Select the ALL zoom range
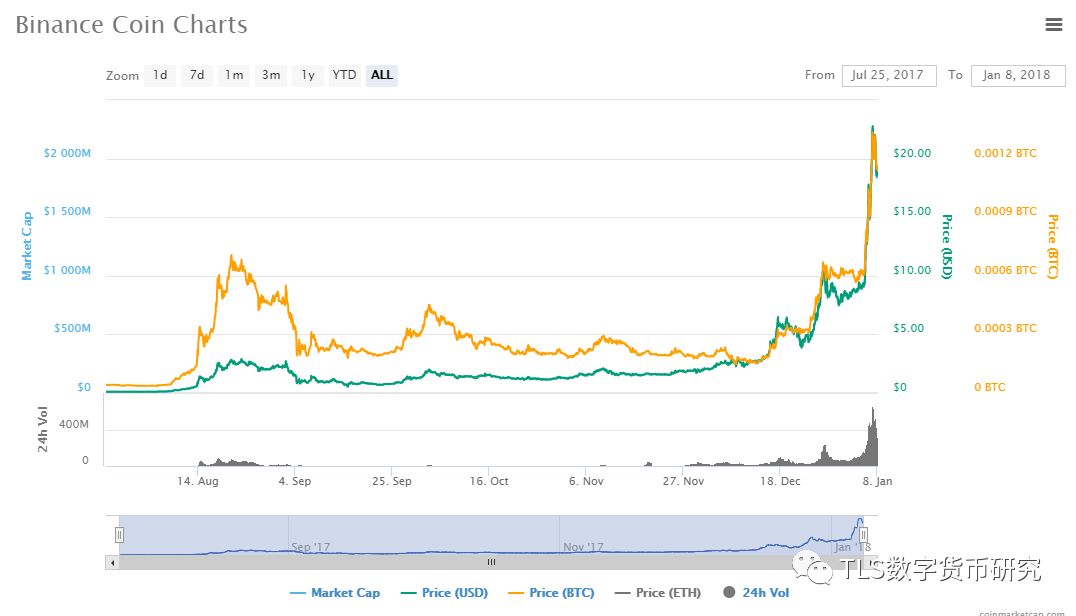Viewport: 1076px width, 616px height. (x=382, y=75)
